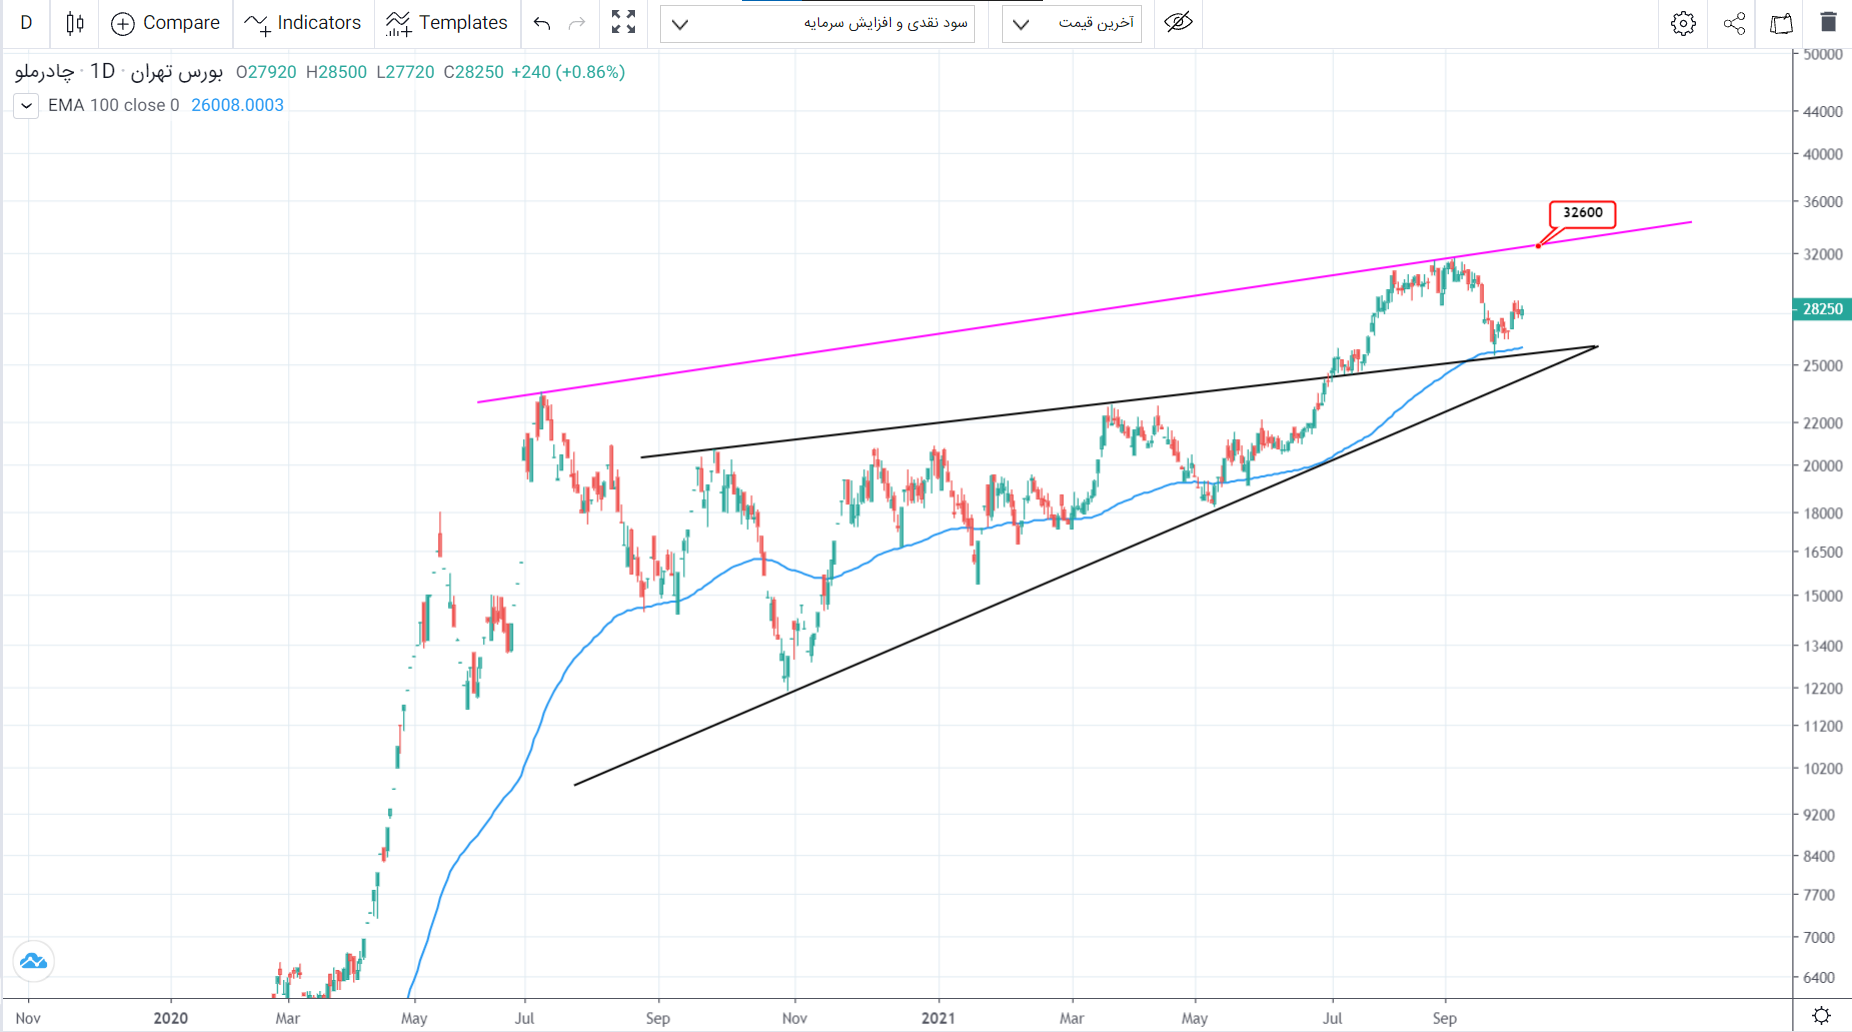Toggle the hide drawings eye icon
Viewport: 1852px width, 1032px height.
click(x=1178, y=23)
